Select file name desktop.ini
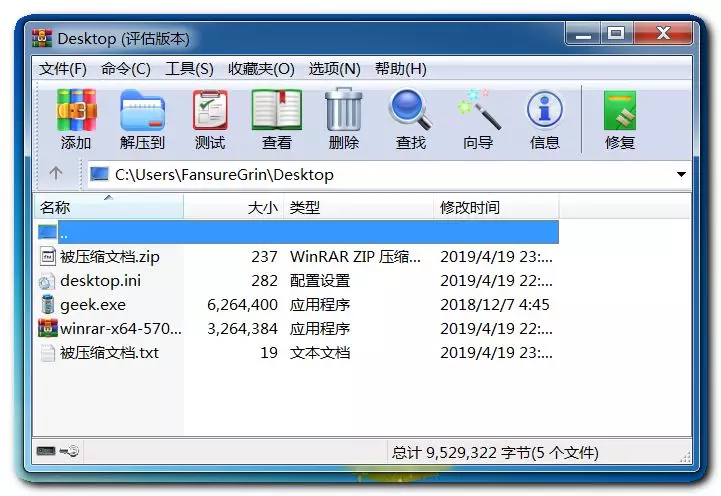 click(101, 280)
